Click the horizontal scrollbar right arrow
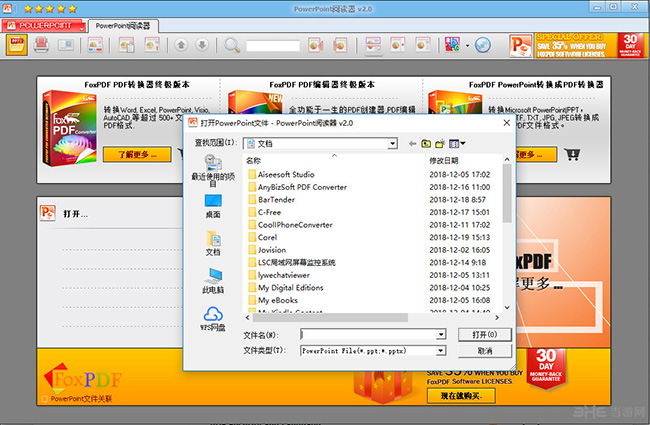 497,318
